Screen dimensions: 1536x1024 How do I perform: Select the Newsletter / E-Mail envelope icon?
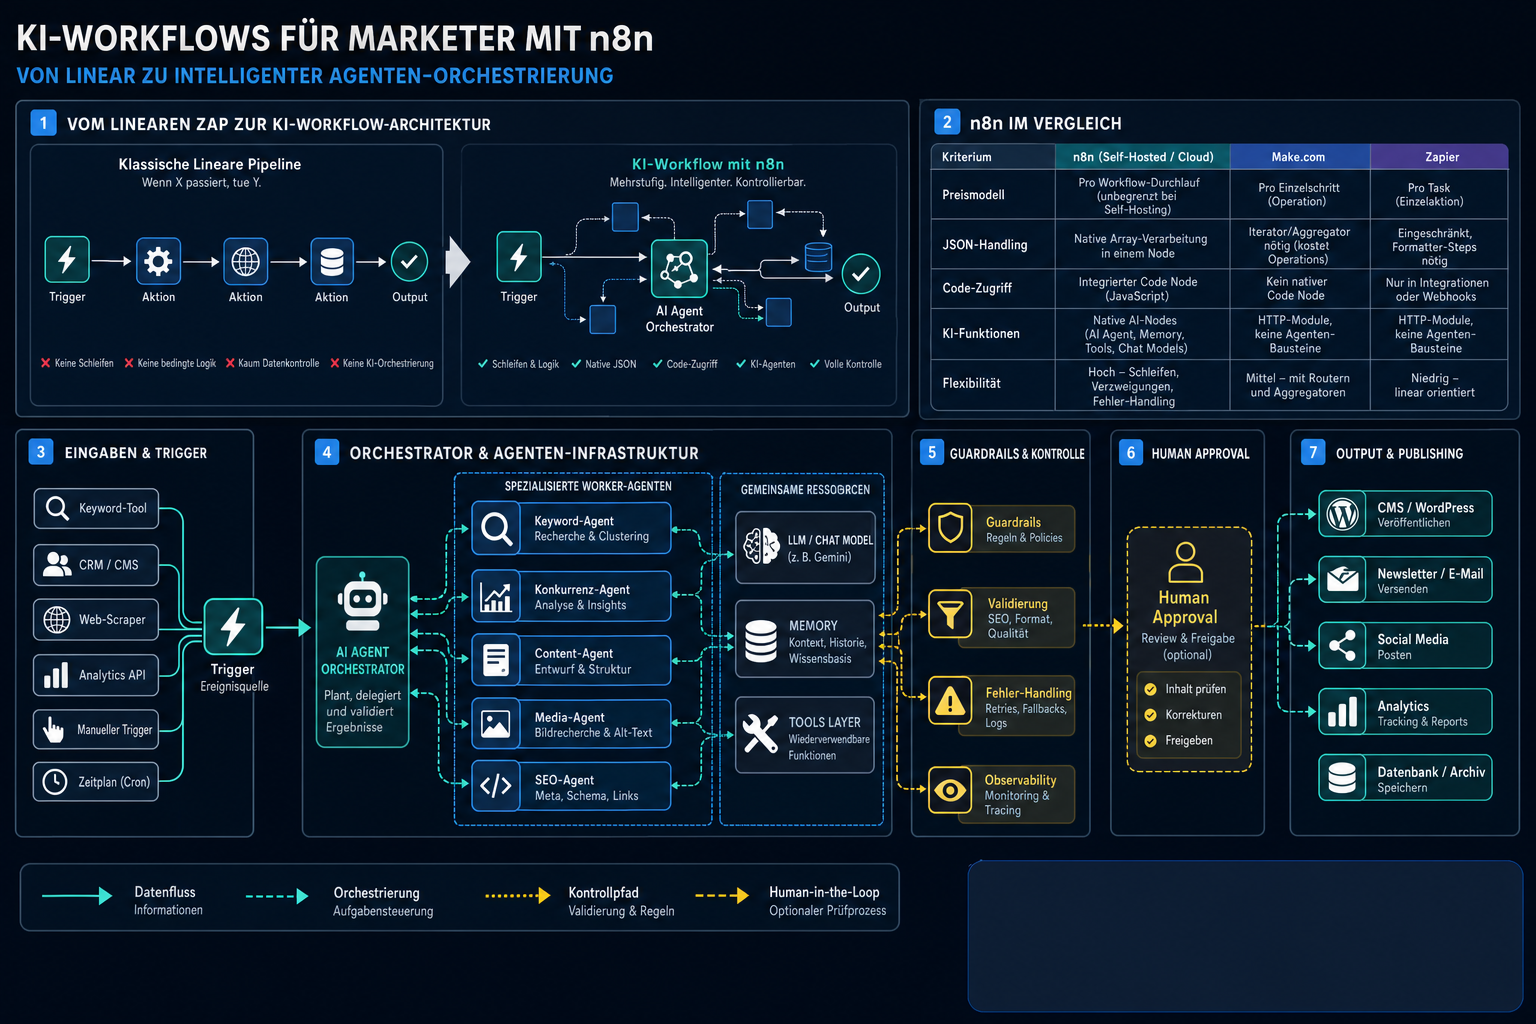point(1343,579)
